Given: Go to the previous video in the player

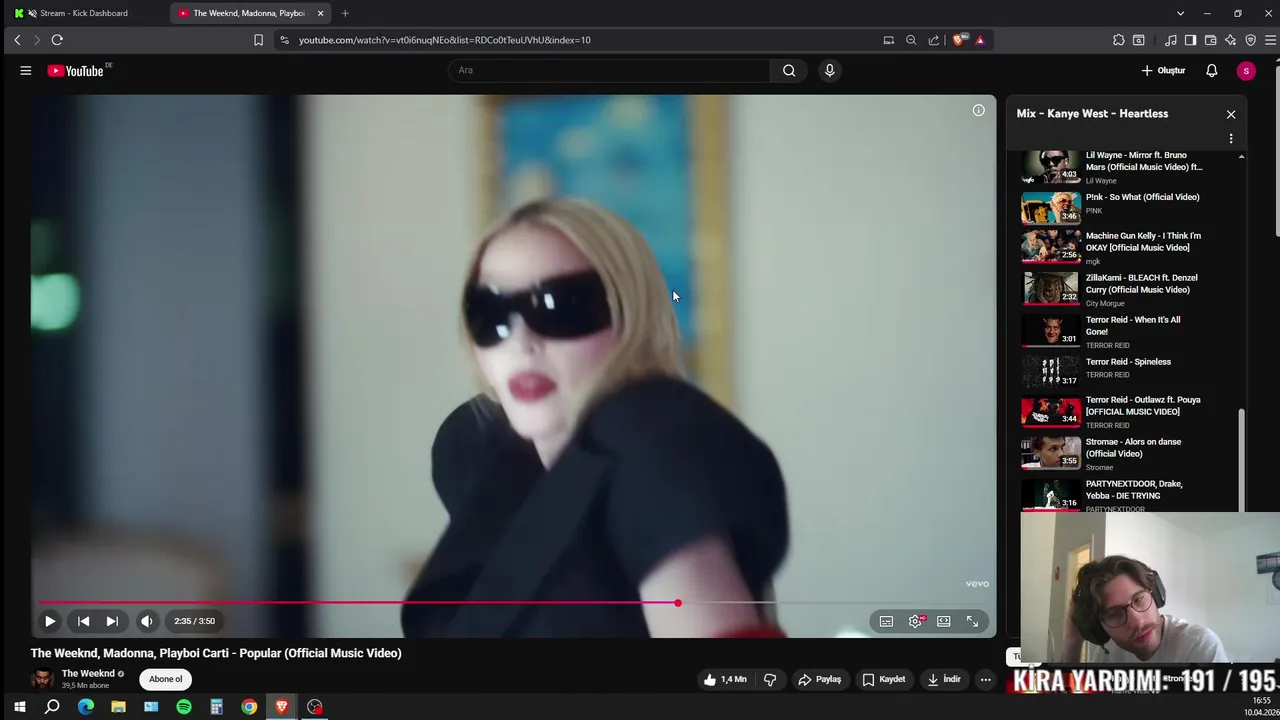Looking at the screenshot, I should coord(84,621).
